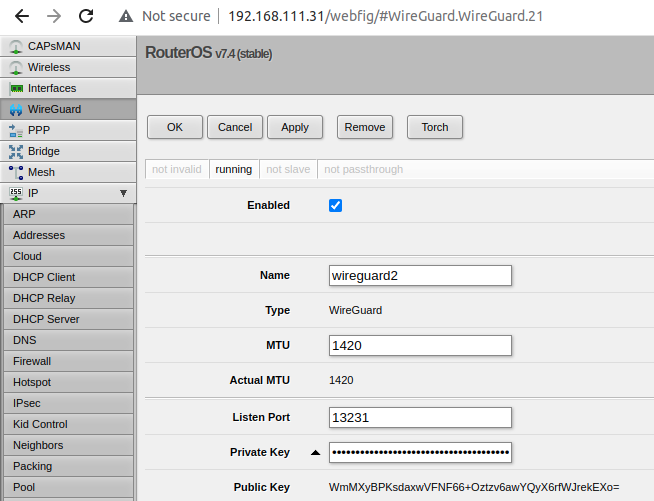Click the browser address bar URL

pos(386,16)
